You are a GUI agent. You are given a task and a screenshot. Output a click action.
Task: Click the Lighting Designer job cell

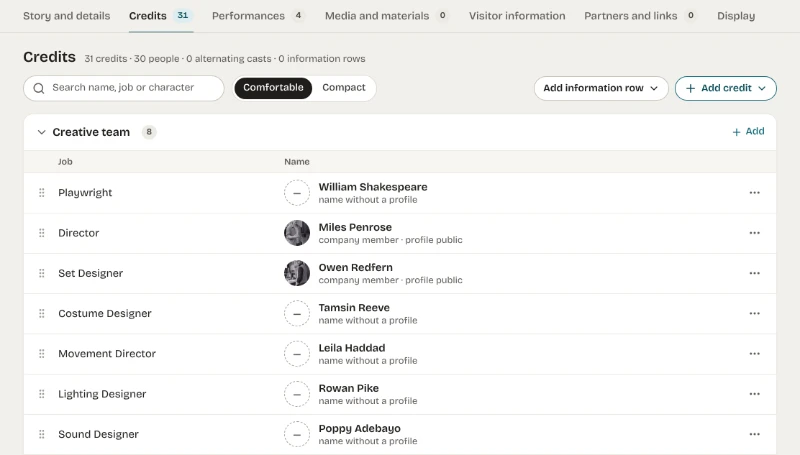[x=102, y=394]
